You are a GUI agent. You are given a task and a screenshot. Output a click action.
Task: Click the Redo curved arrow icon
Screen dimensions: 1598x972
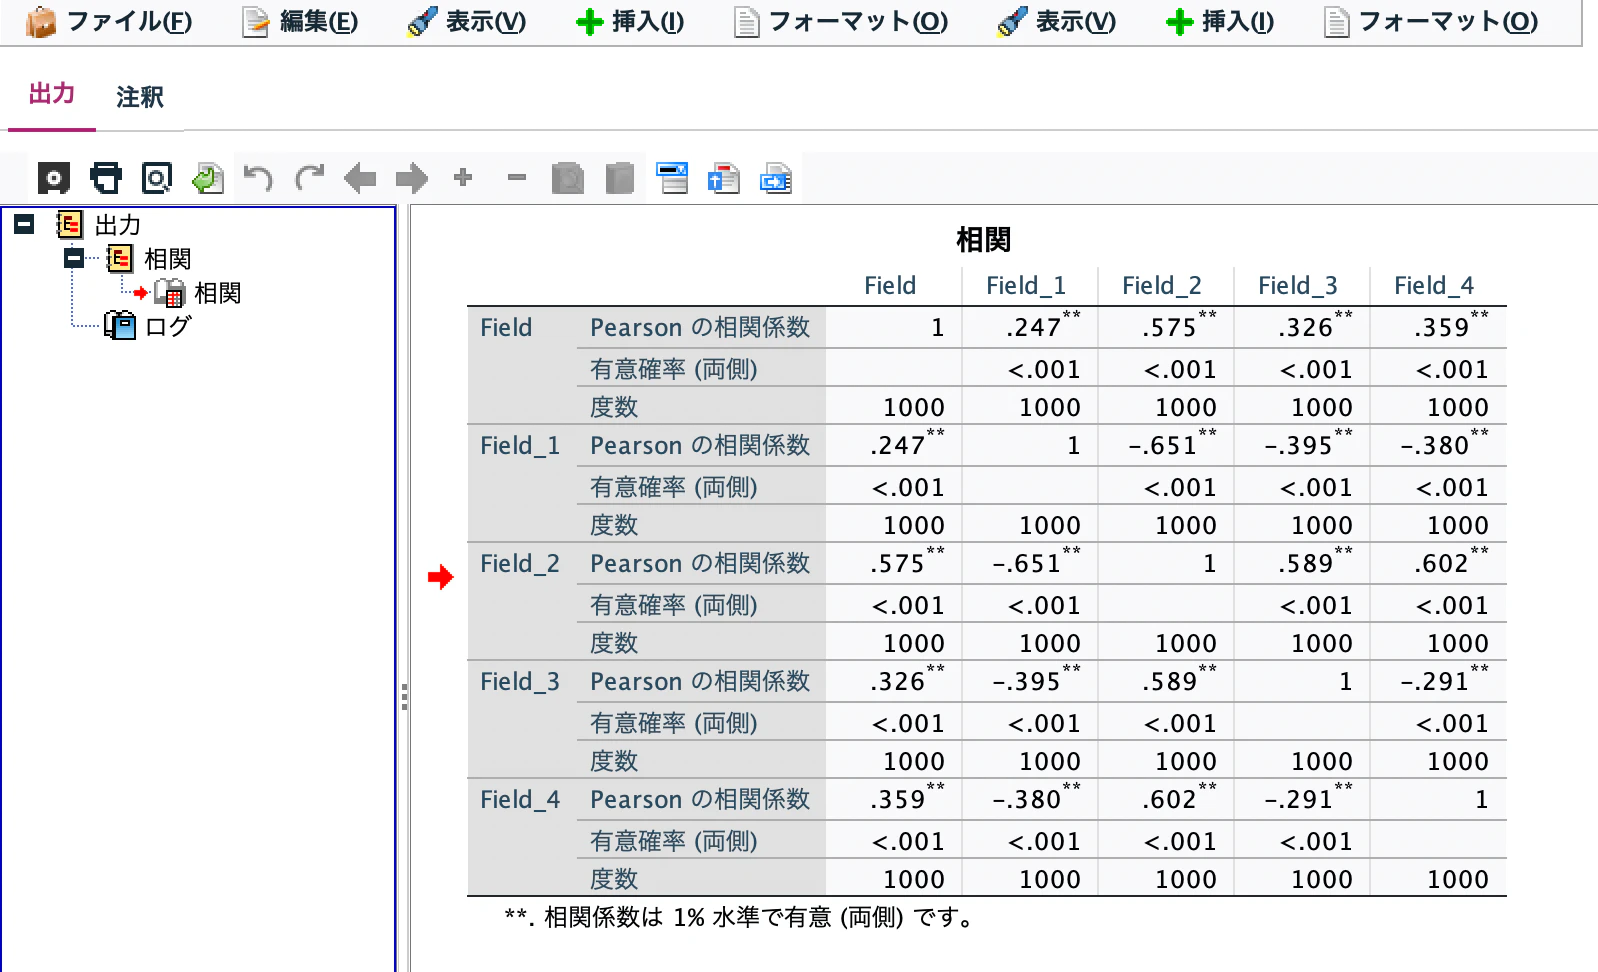(310, 179)
